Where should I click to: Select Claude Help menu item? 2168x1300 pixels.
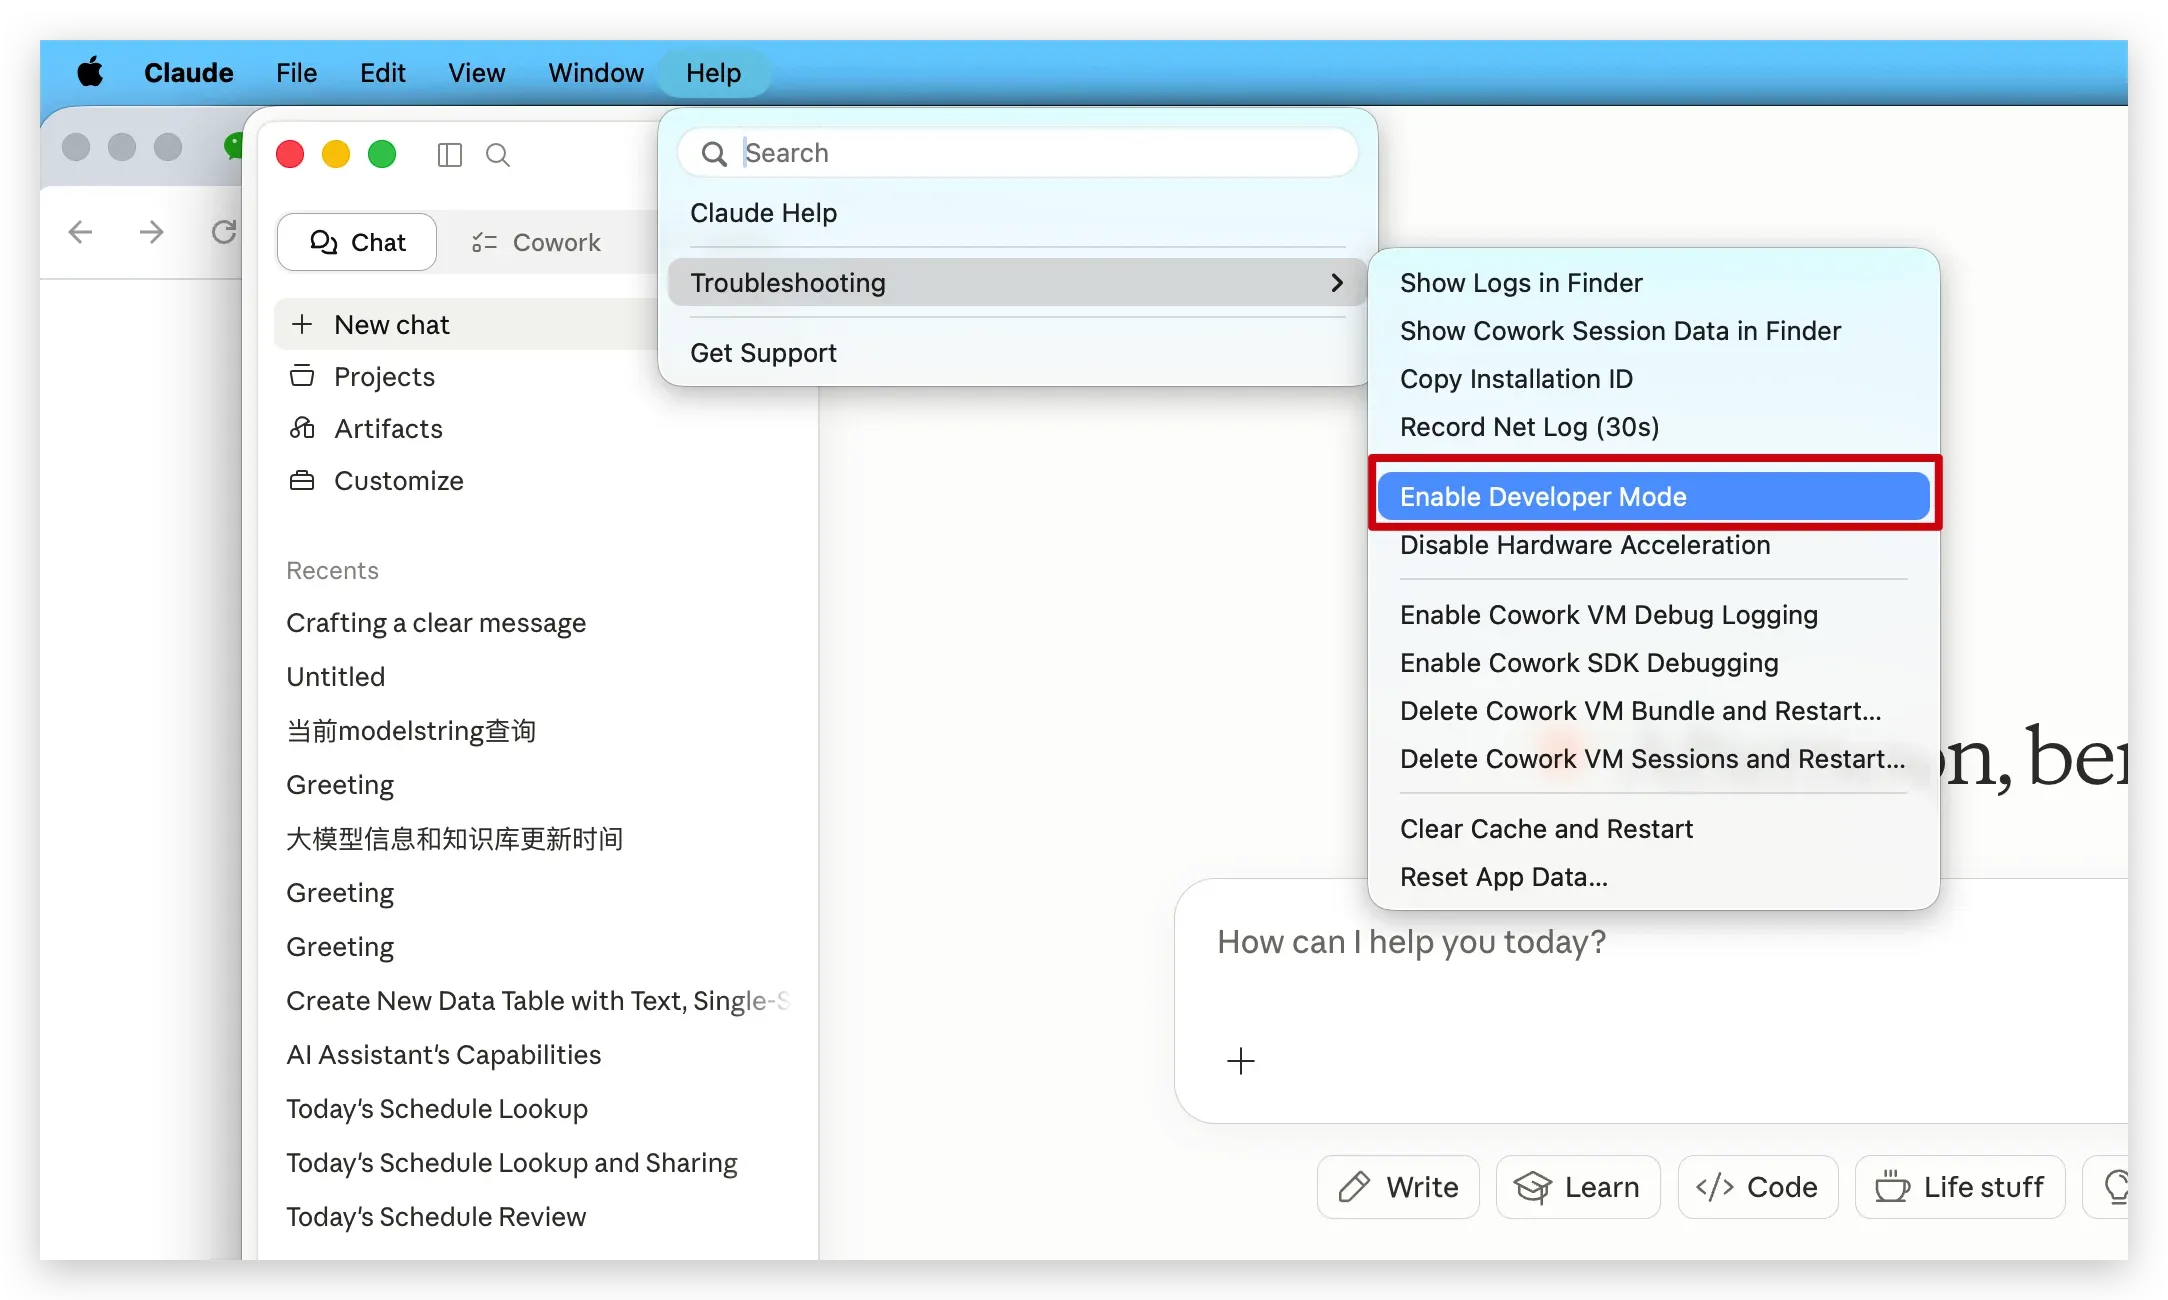[1018, 213]
